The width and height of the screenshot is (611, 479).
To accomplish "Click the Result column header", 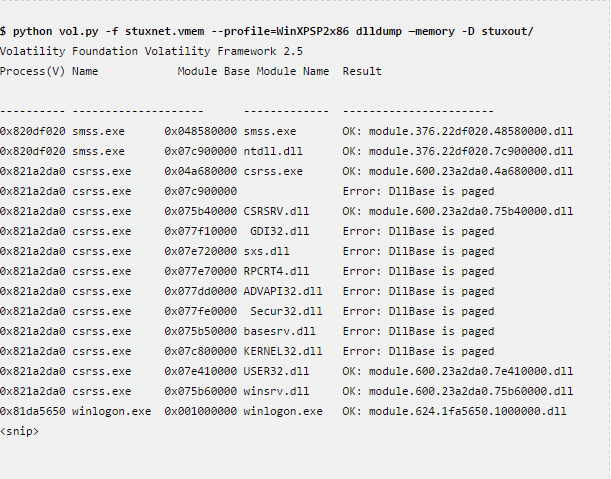I will click(x=362, y=71).
